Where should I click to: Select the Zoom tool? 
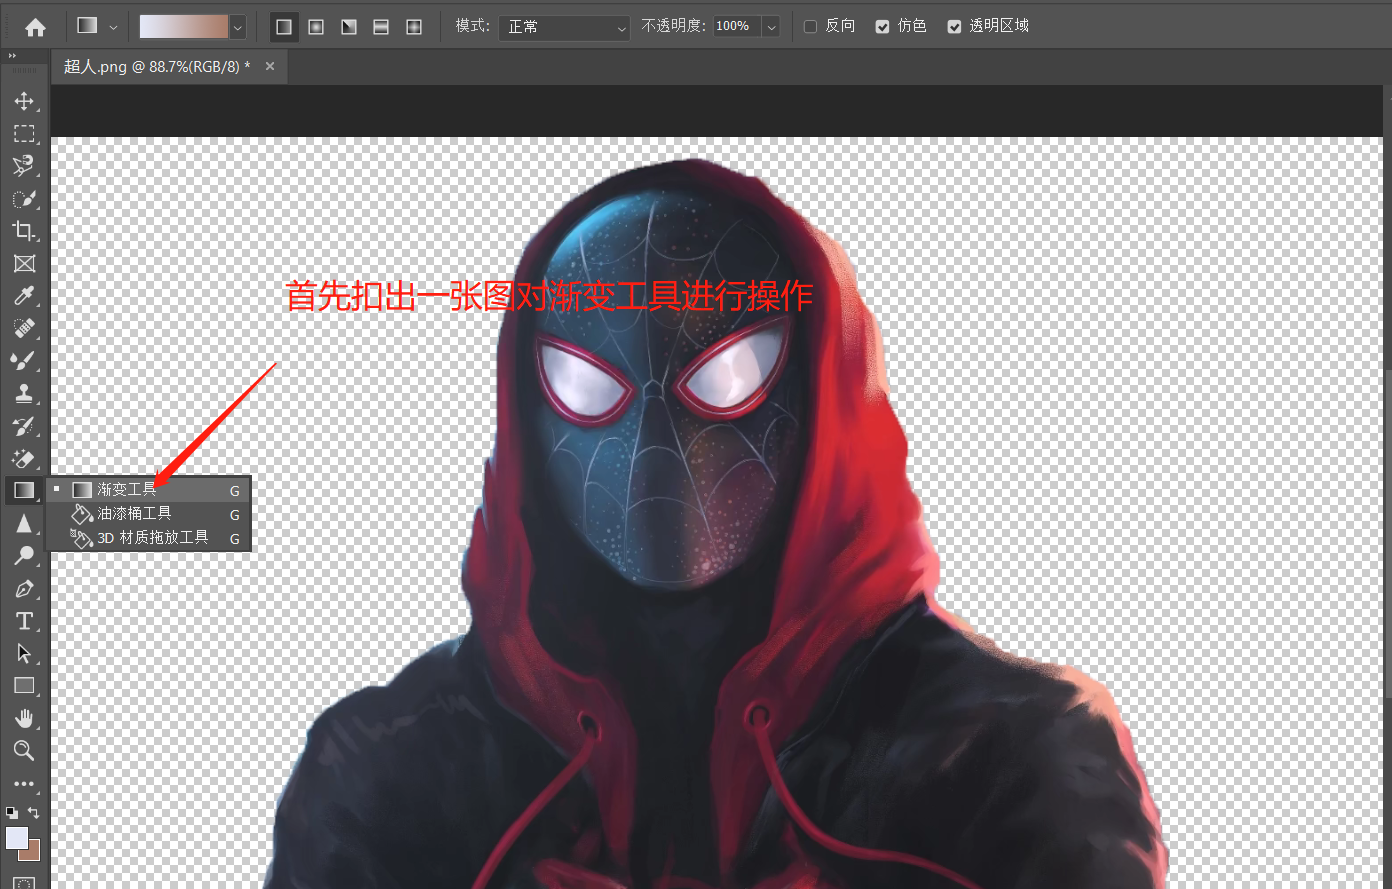pos(24,751)
